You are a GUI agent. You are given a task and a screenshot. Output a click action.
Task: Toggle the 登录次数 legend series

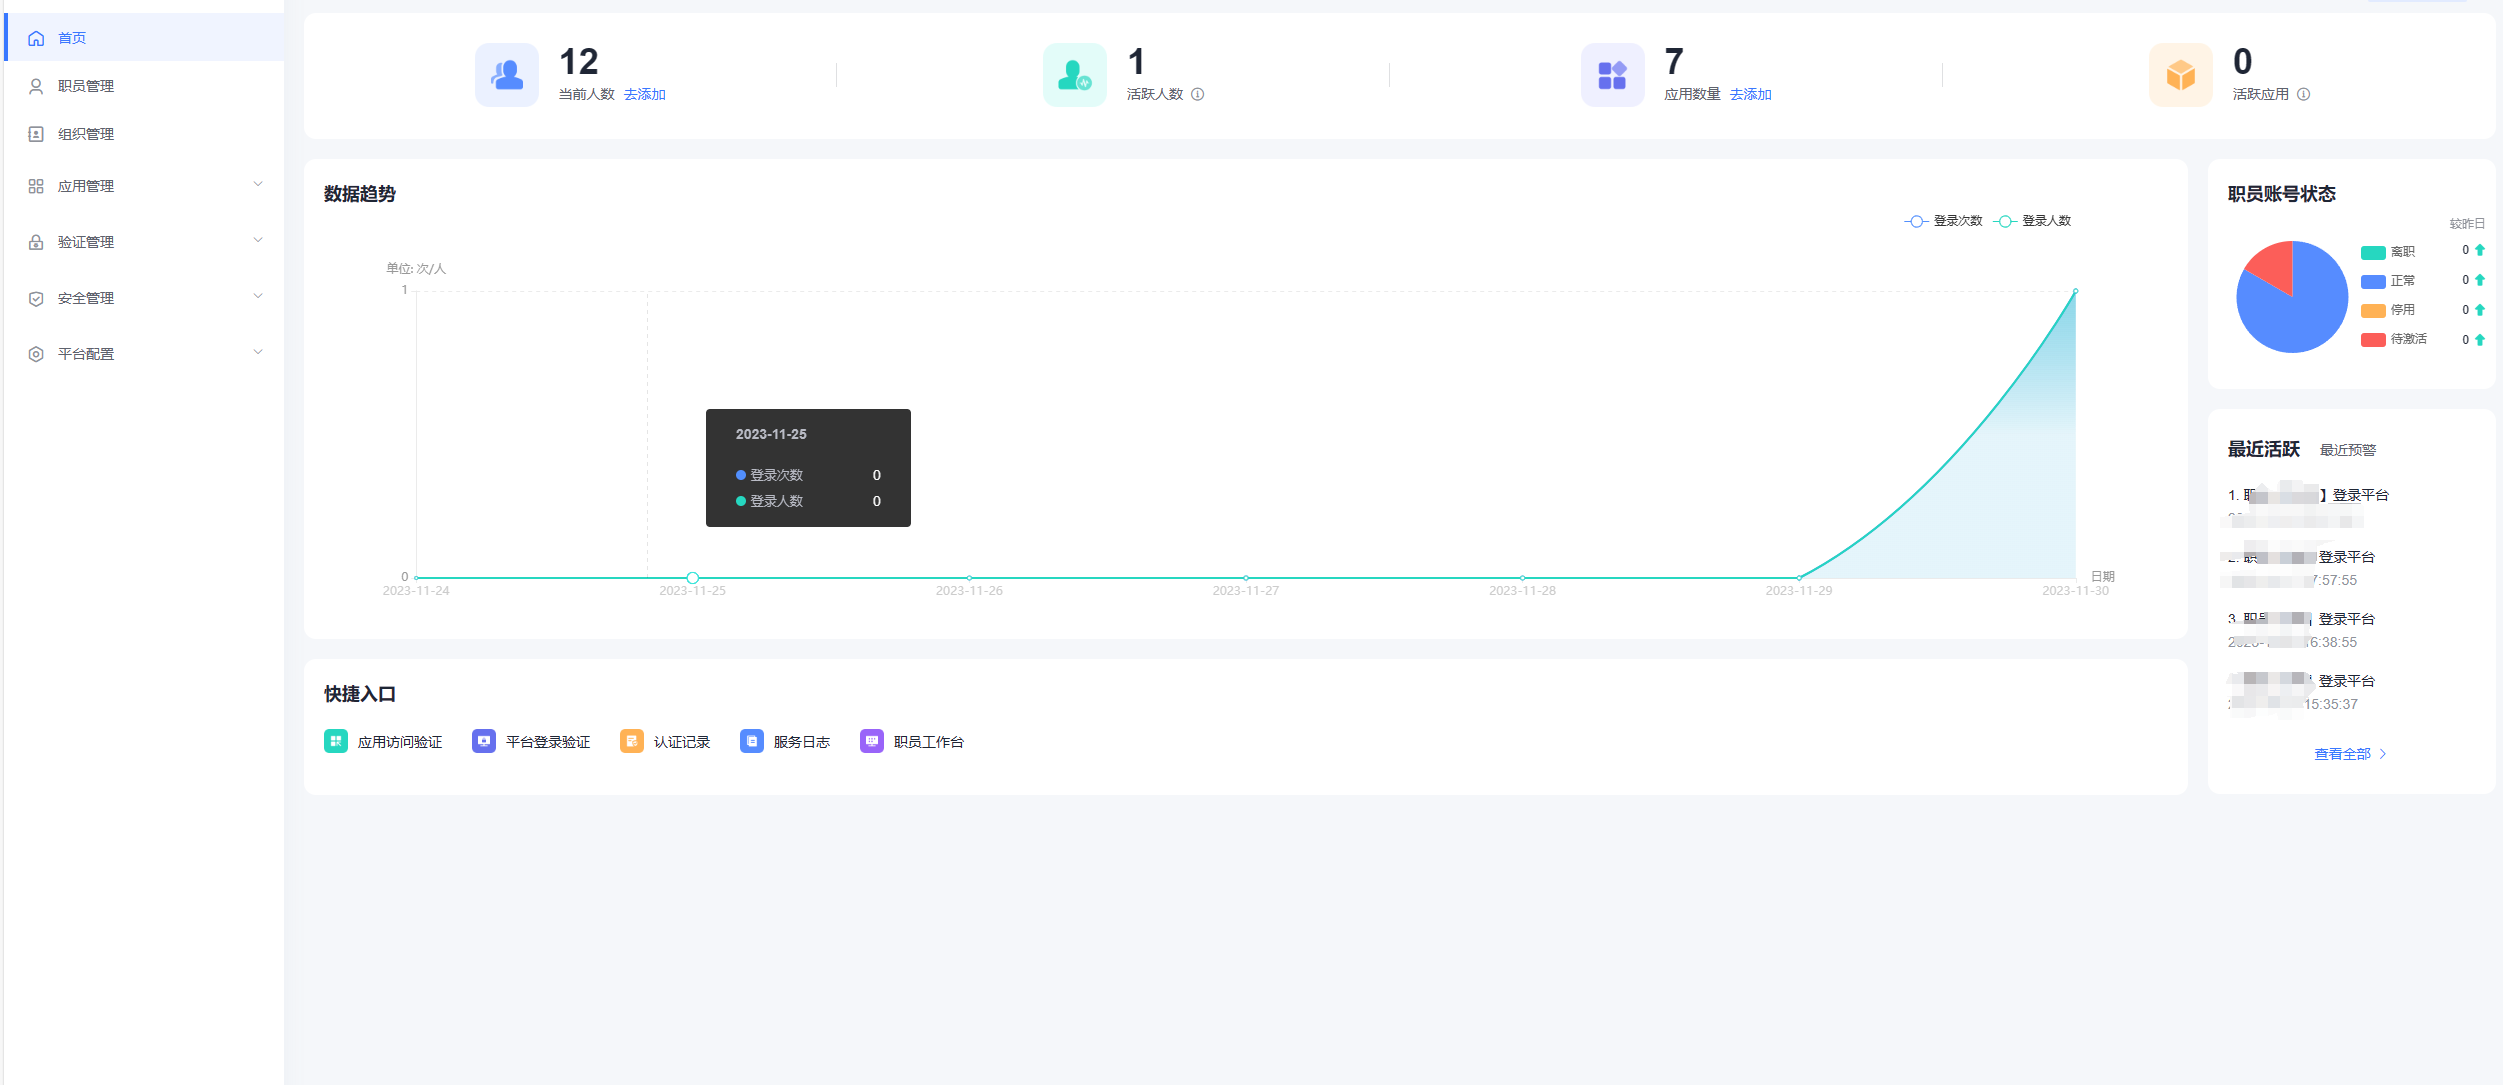[x=1943, y=221]
